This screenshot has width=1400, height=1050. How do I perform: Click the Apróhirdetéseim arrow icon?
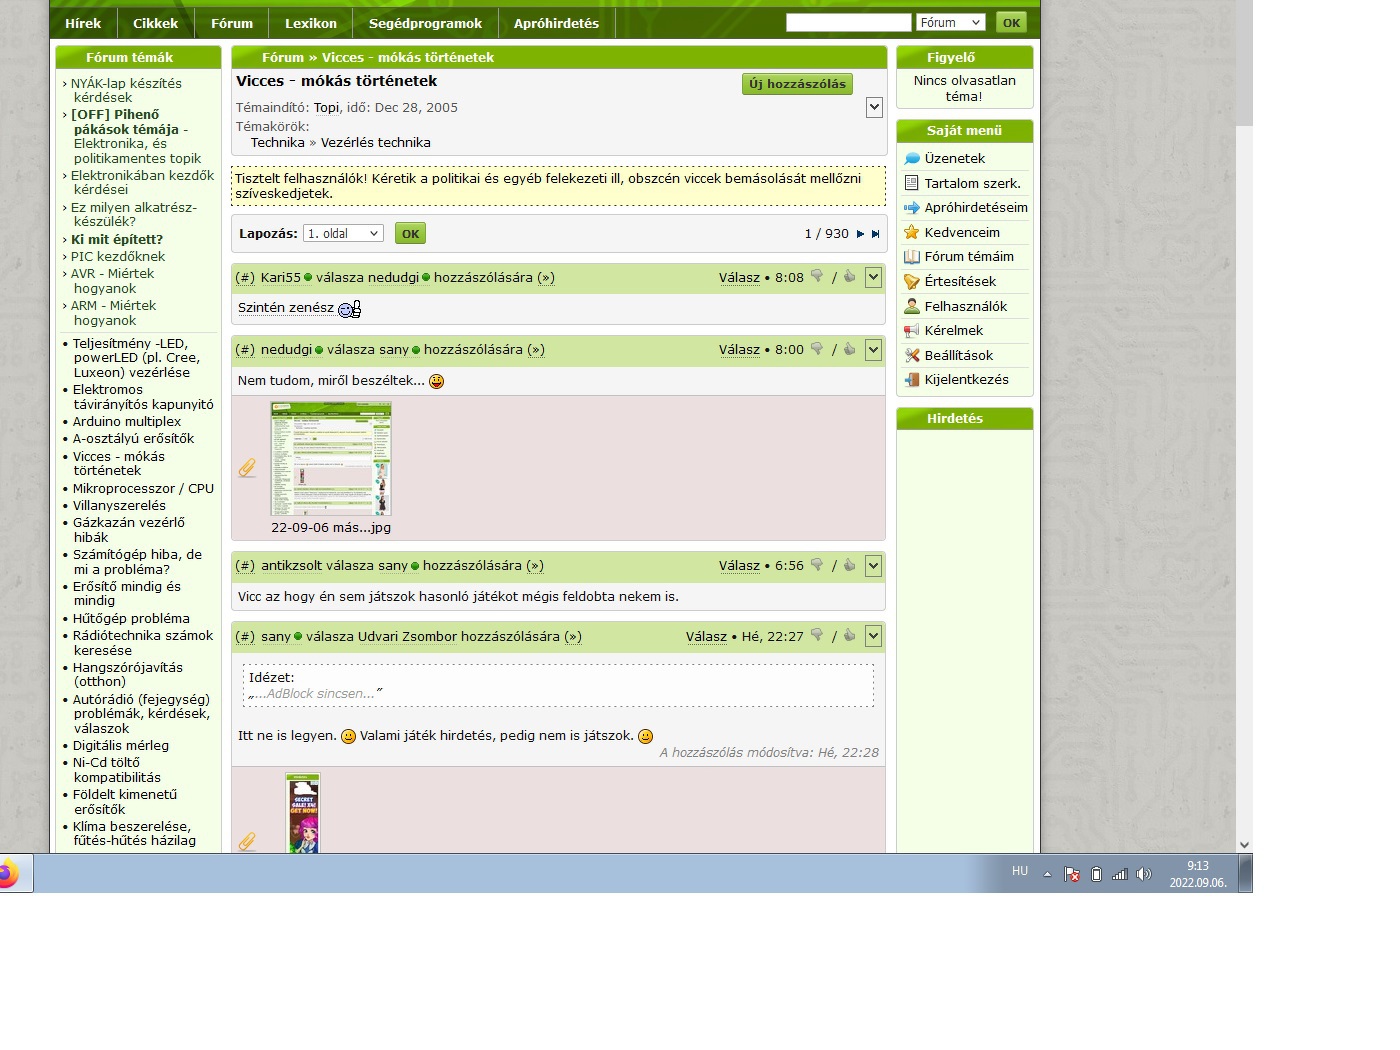tap(912, 208)
